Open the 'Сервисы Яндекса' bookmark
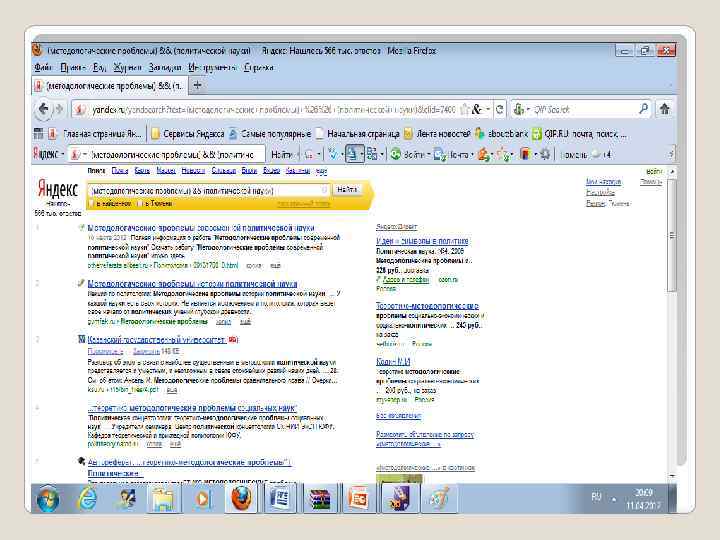 (x=188, y=134)
